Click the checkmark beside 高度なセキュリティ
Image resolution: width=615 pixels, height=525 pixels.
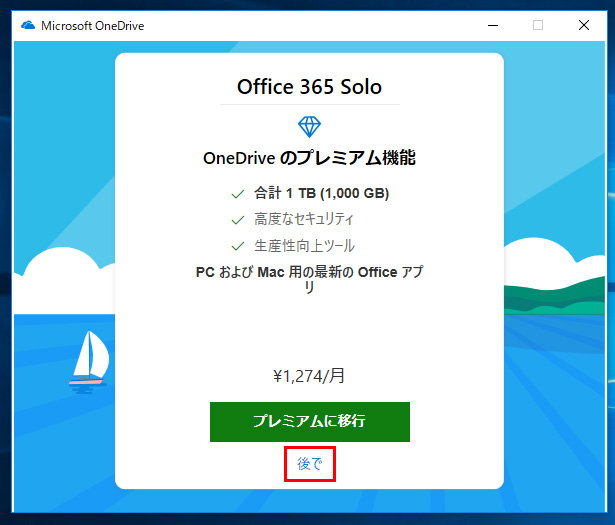(x=238, y=219)
